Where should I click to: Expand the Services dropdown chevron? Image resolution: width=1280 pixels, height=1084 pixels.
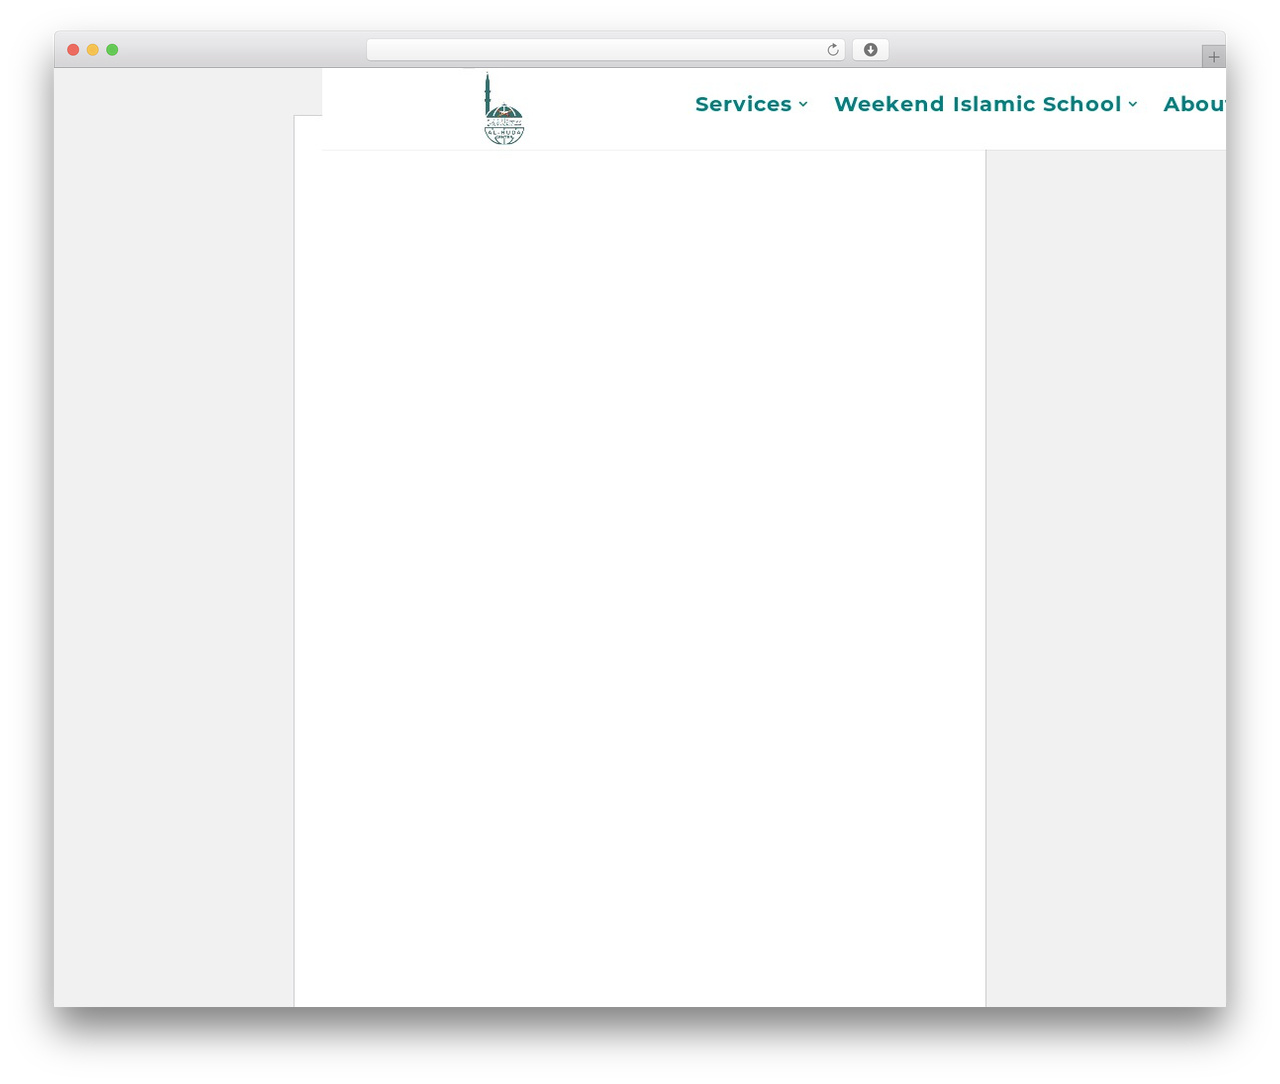click(803, 104)
